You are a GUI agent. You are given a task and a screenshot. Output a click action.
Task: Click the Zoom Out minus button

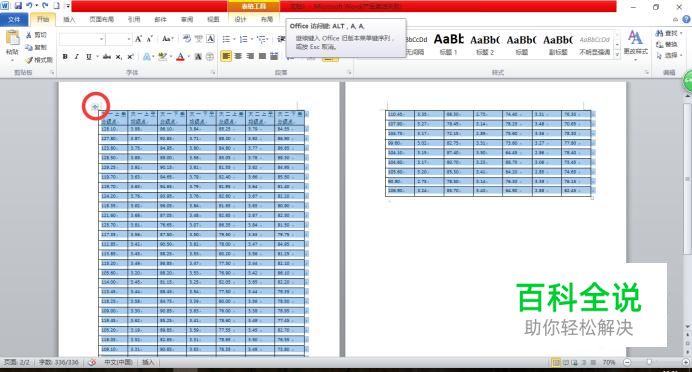(628, 362)
